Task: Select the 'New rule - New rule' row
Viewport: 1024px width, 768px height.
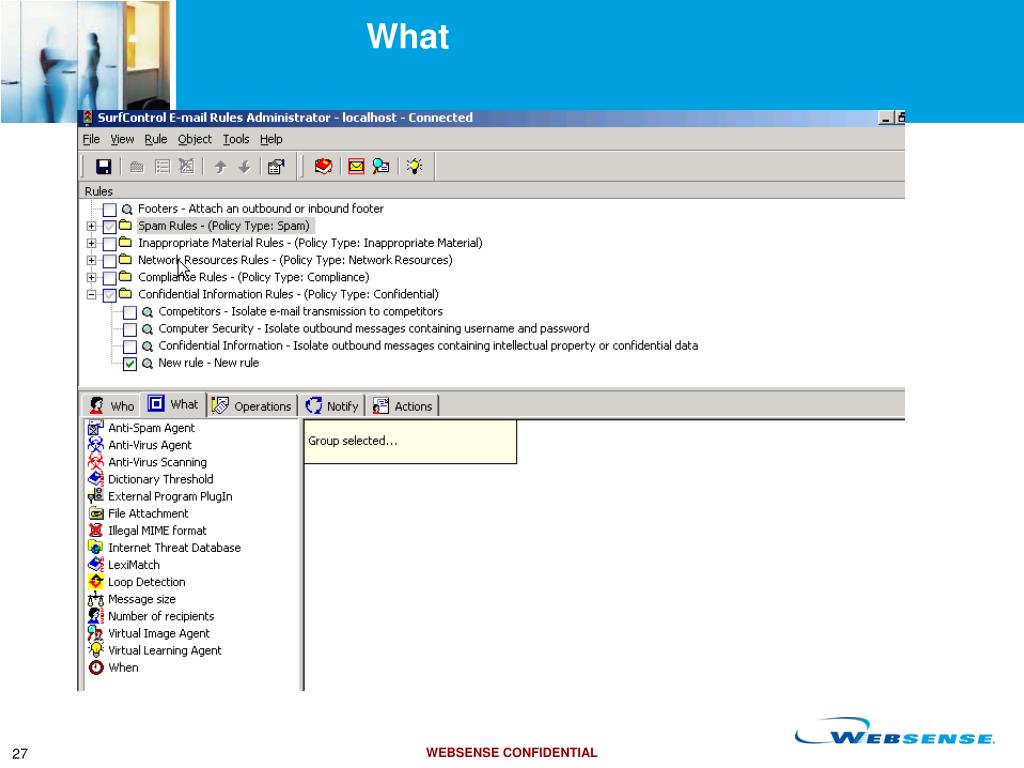Action: (208, 362)
